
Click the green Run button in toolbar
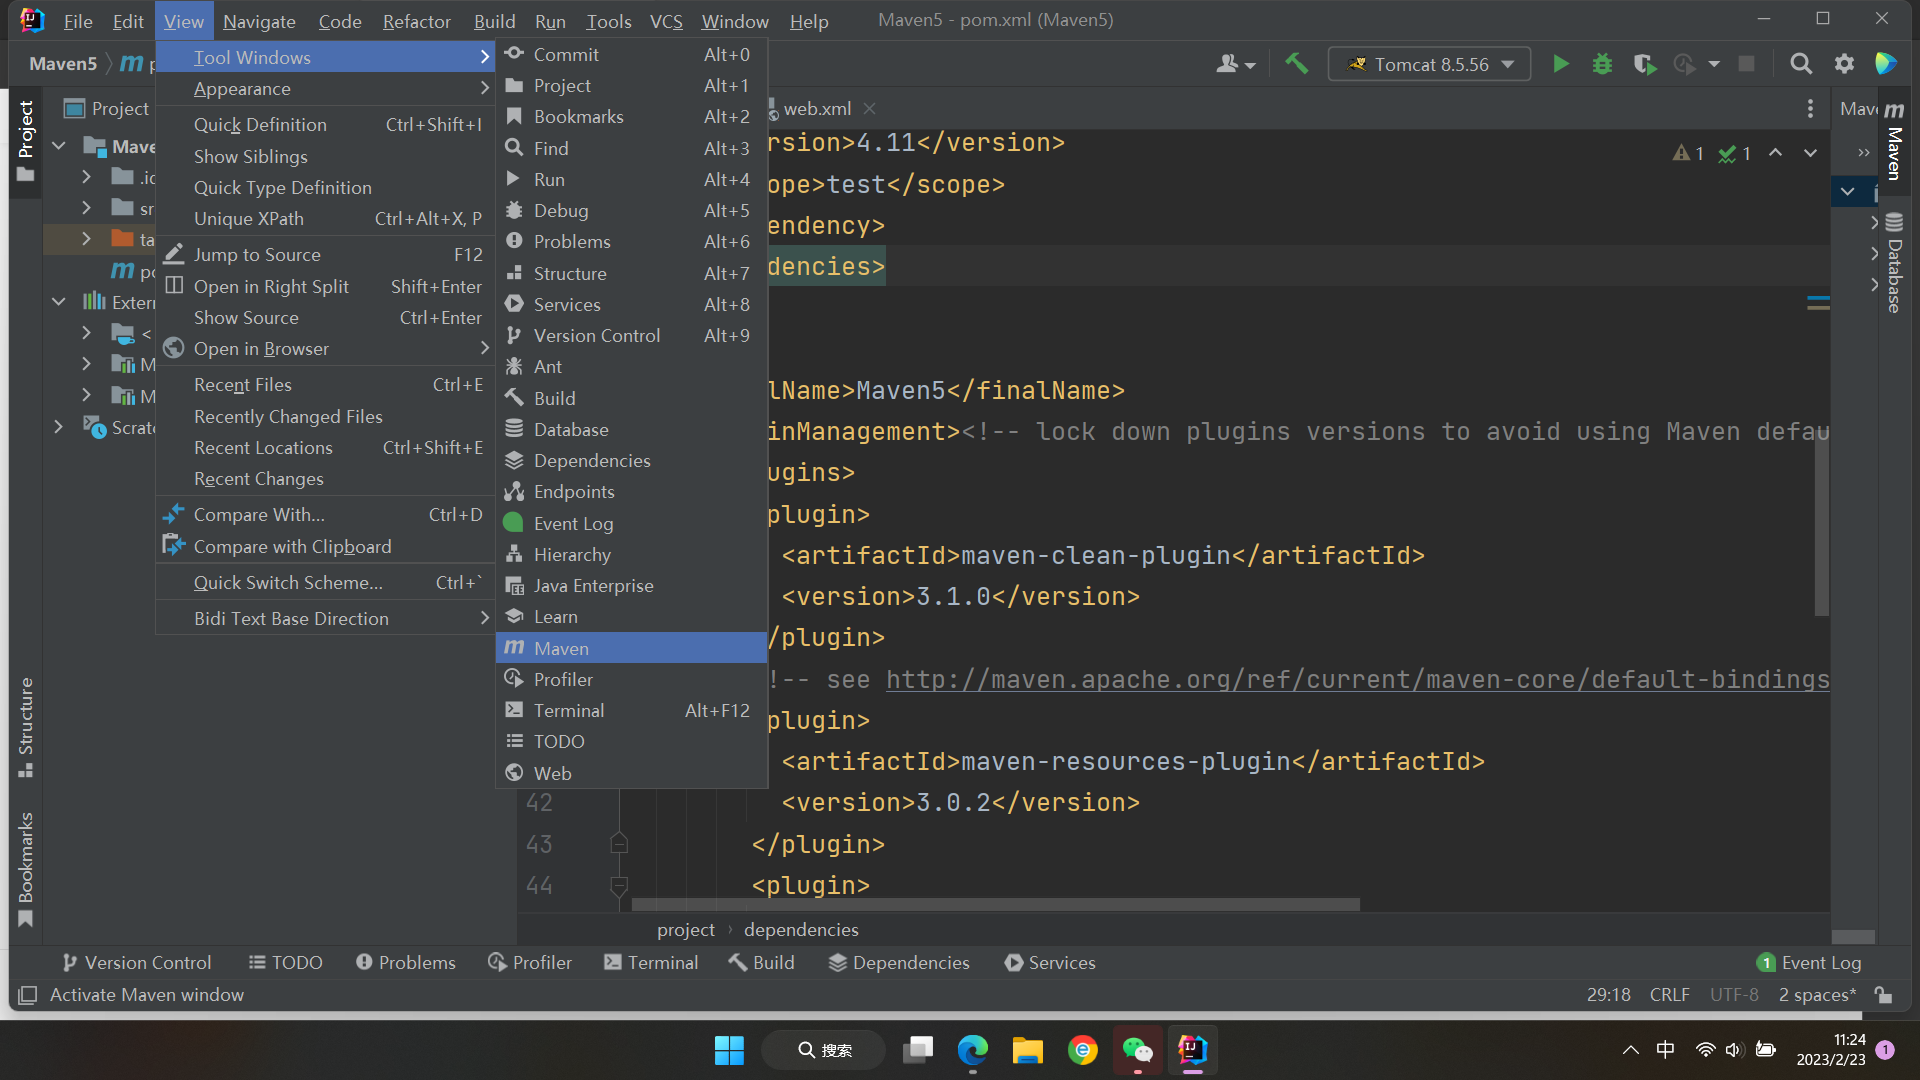pyautogui.click(x=1560, y=64)
